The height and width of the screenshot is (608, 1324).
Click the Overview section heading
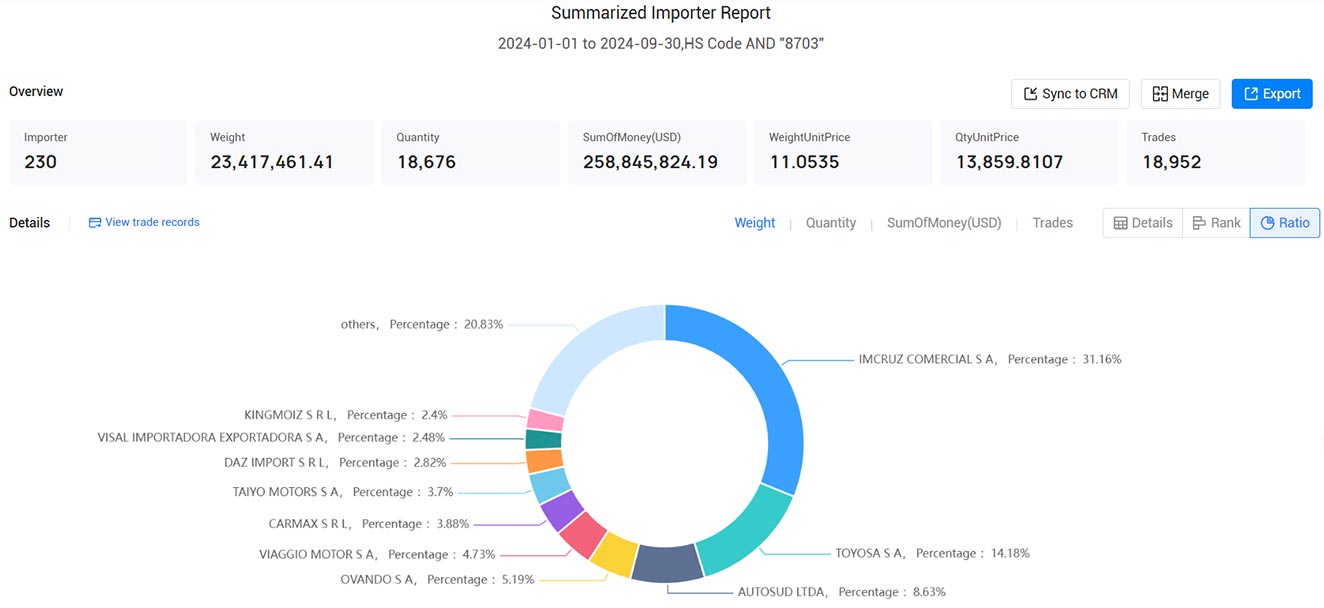36,91
